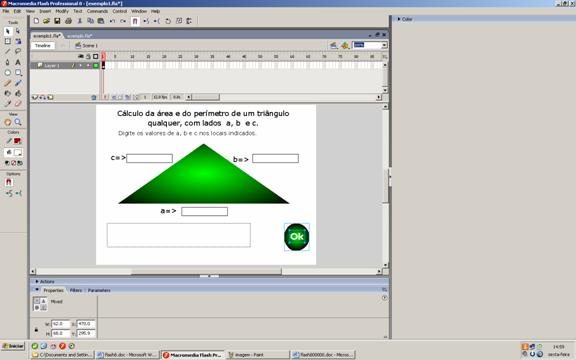Image resolution: width=576 pixels, height=360 pixels.
Task: Select the Oval tool
Action: click(7, 73)
